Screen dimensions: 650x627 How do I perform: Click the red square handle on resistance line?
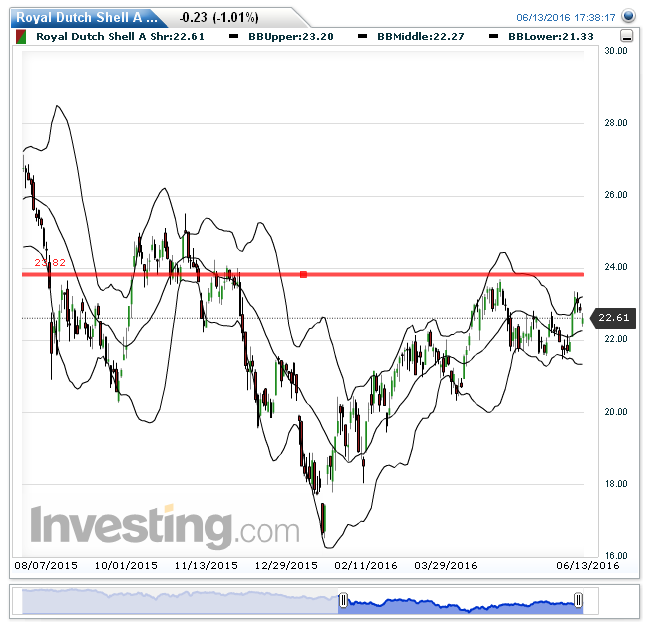[x=303, y=274]
